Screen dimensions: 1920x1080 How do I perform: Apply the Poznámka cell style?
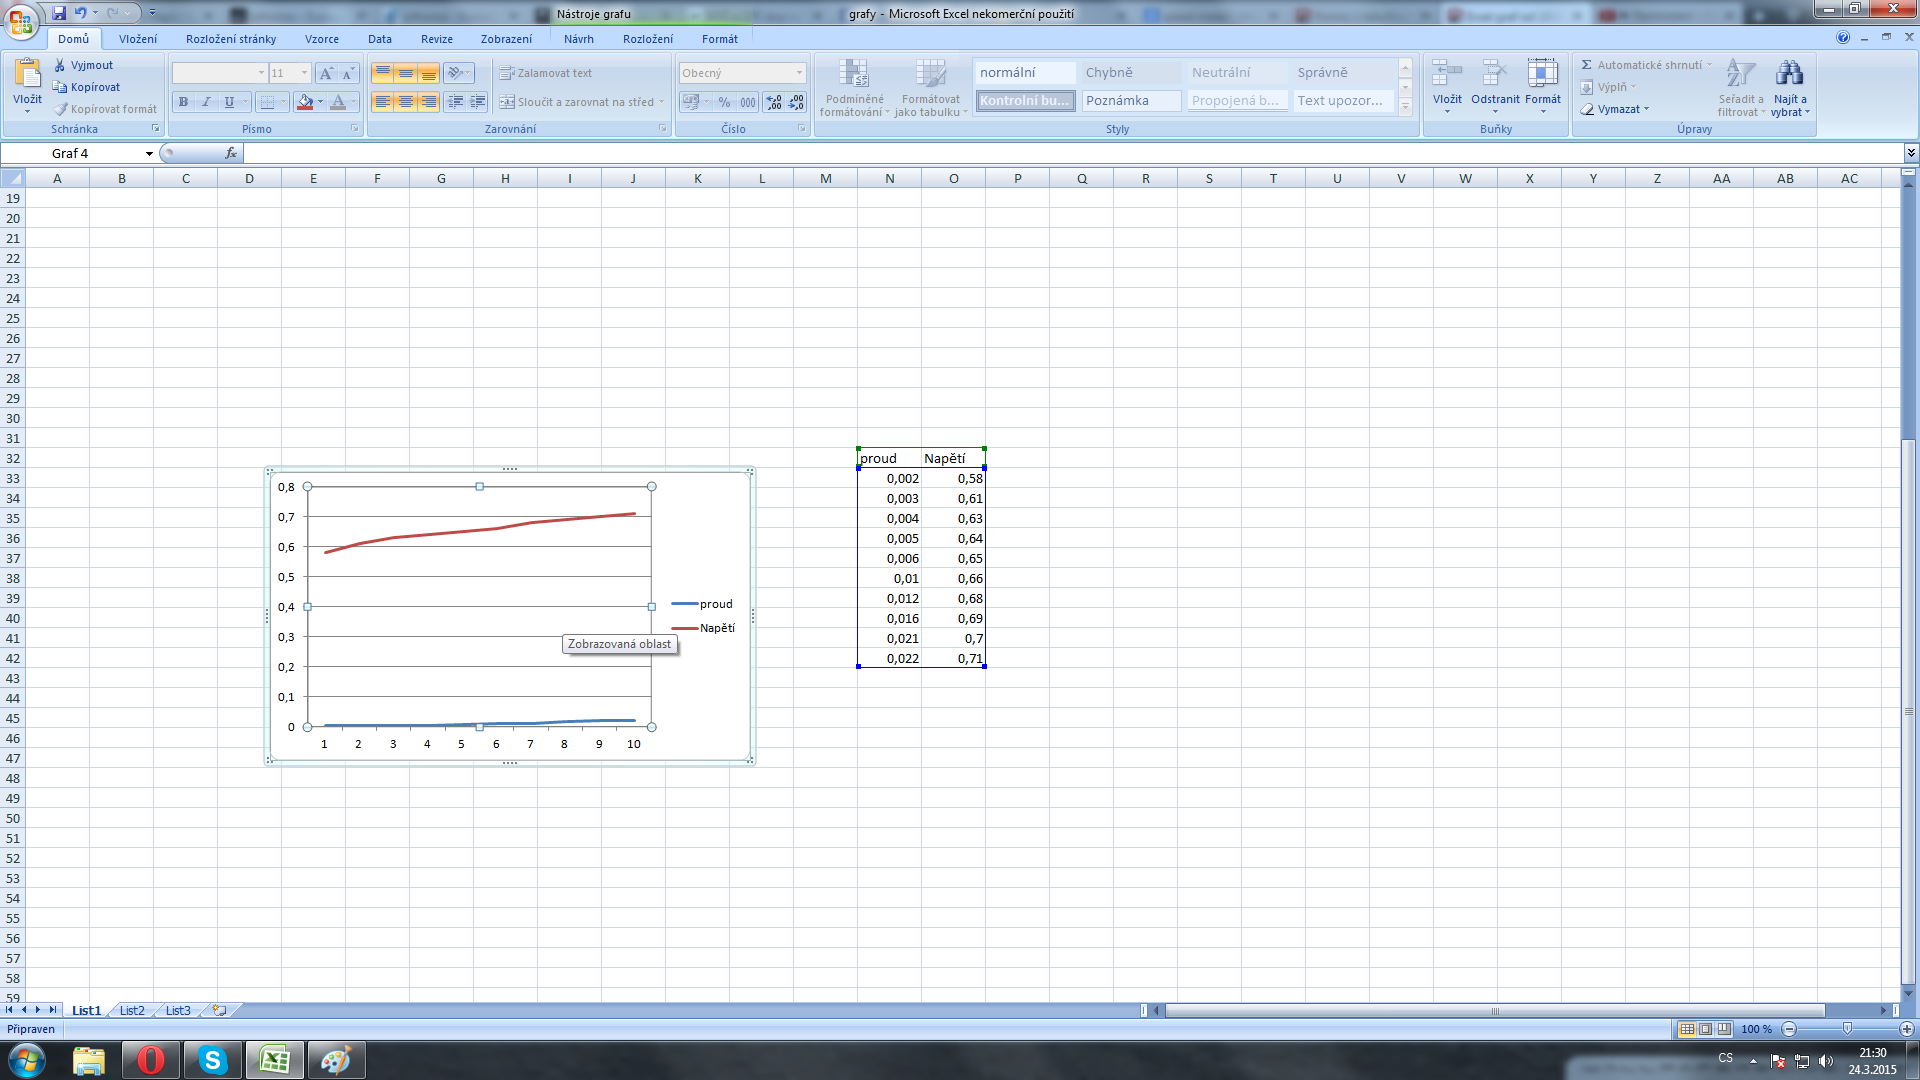point(1131,101)
